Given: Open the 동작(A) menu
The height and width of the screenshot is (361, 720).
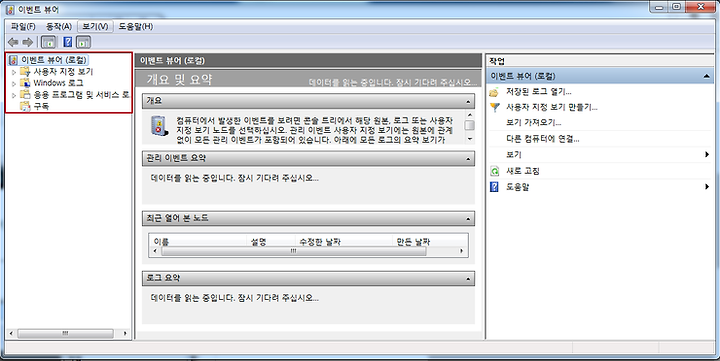Looking at the screenshot, I should 59,26.
